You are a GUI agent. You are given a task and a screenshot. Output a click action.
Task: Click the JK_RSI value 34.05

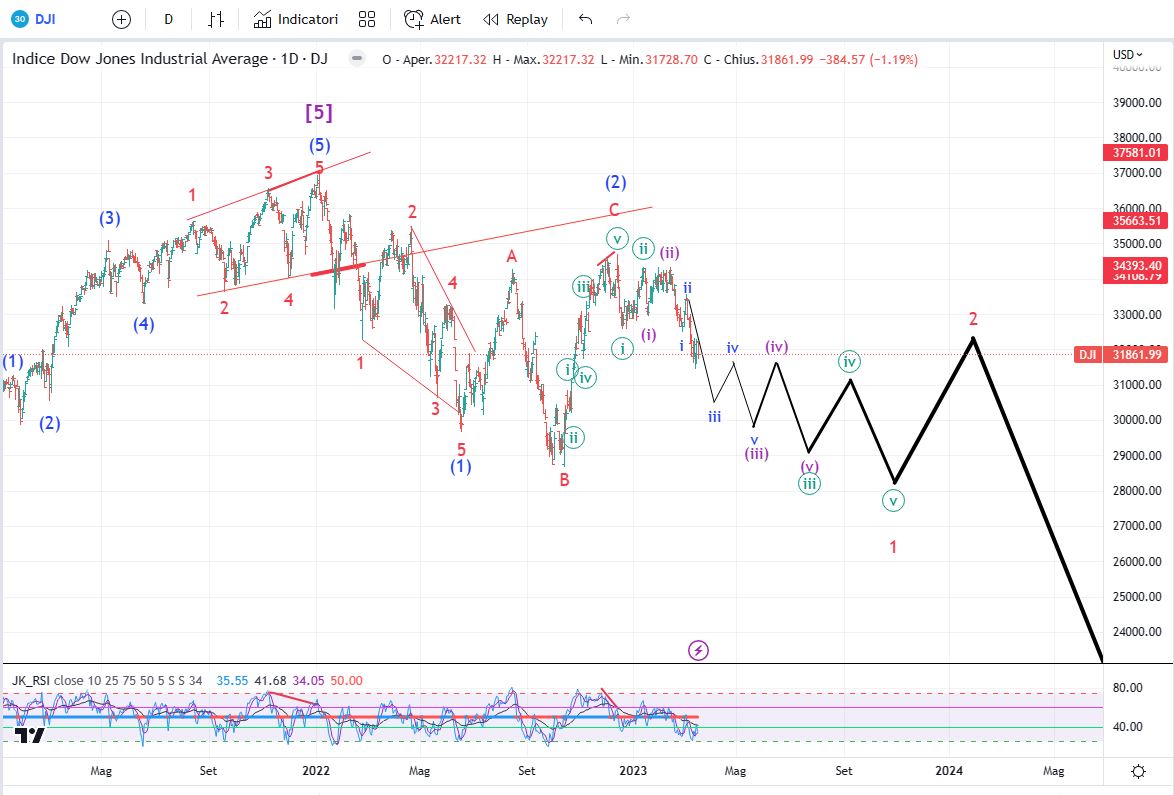pos(308,680)
